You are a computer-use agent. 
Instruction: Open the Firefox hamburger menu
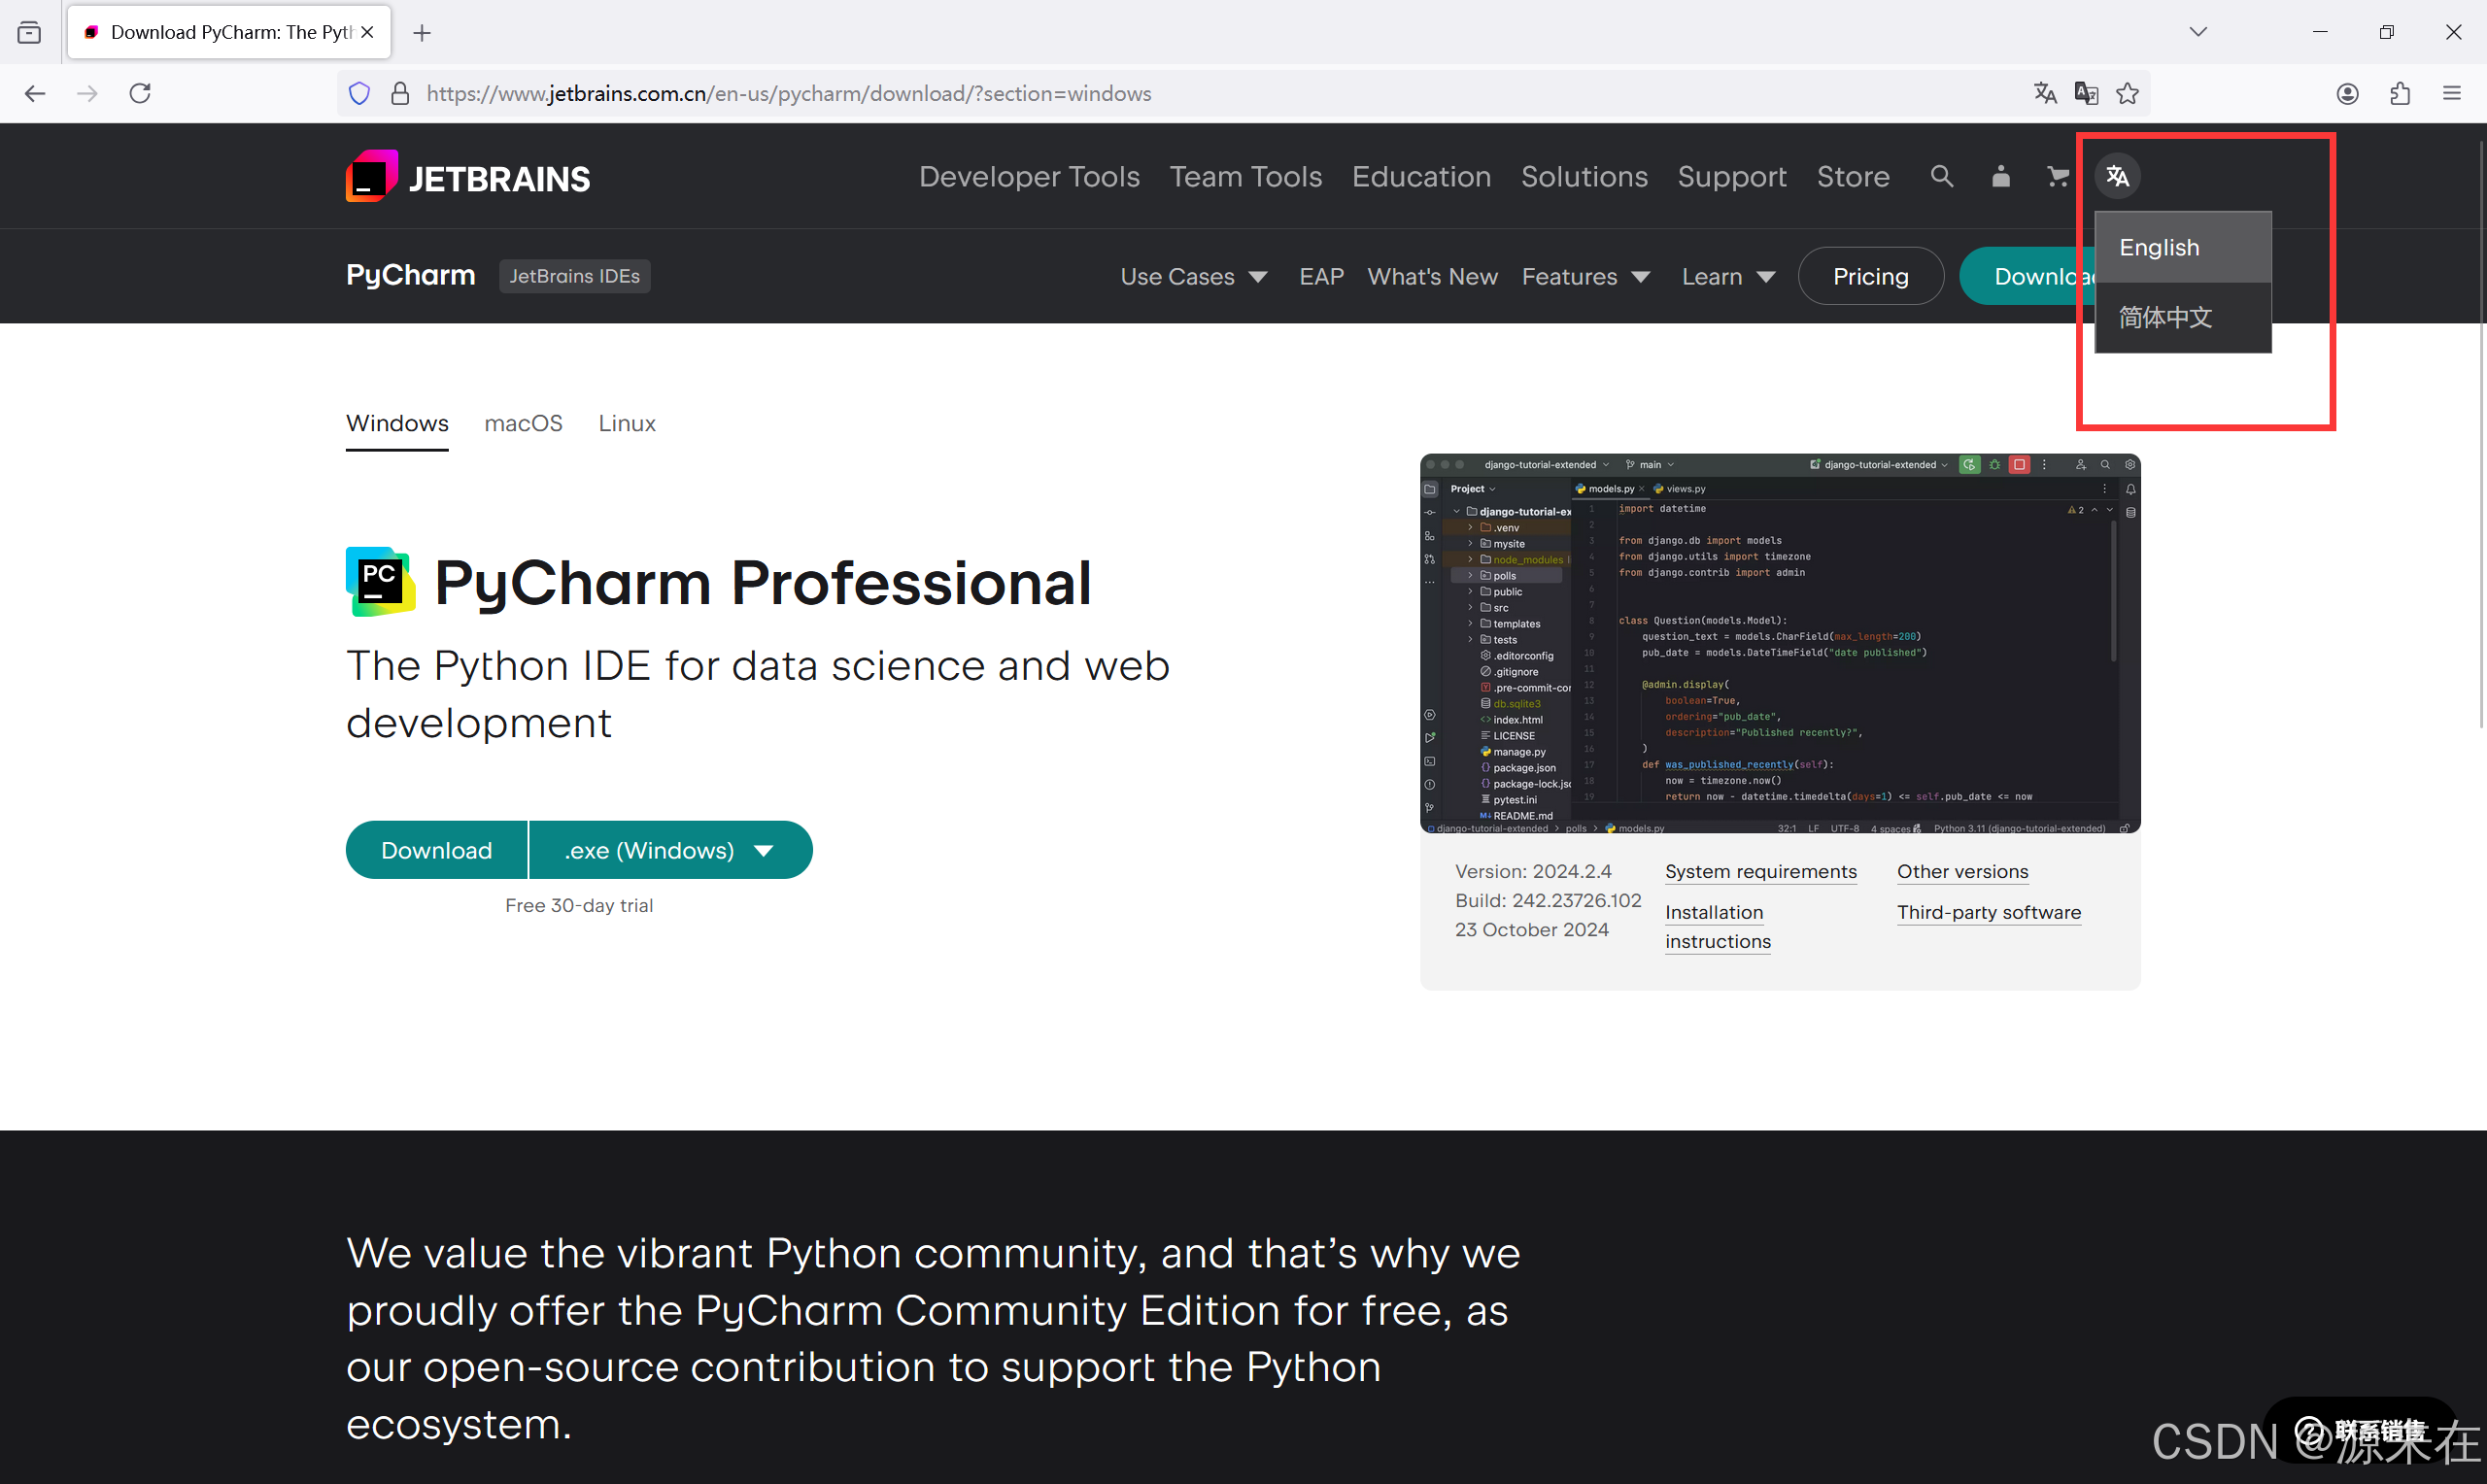[x=2453, y=93]
